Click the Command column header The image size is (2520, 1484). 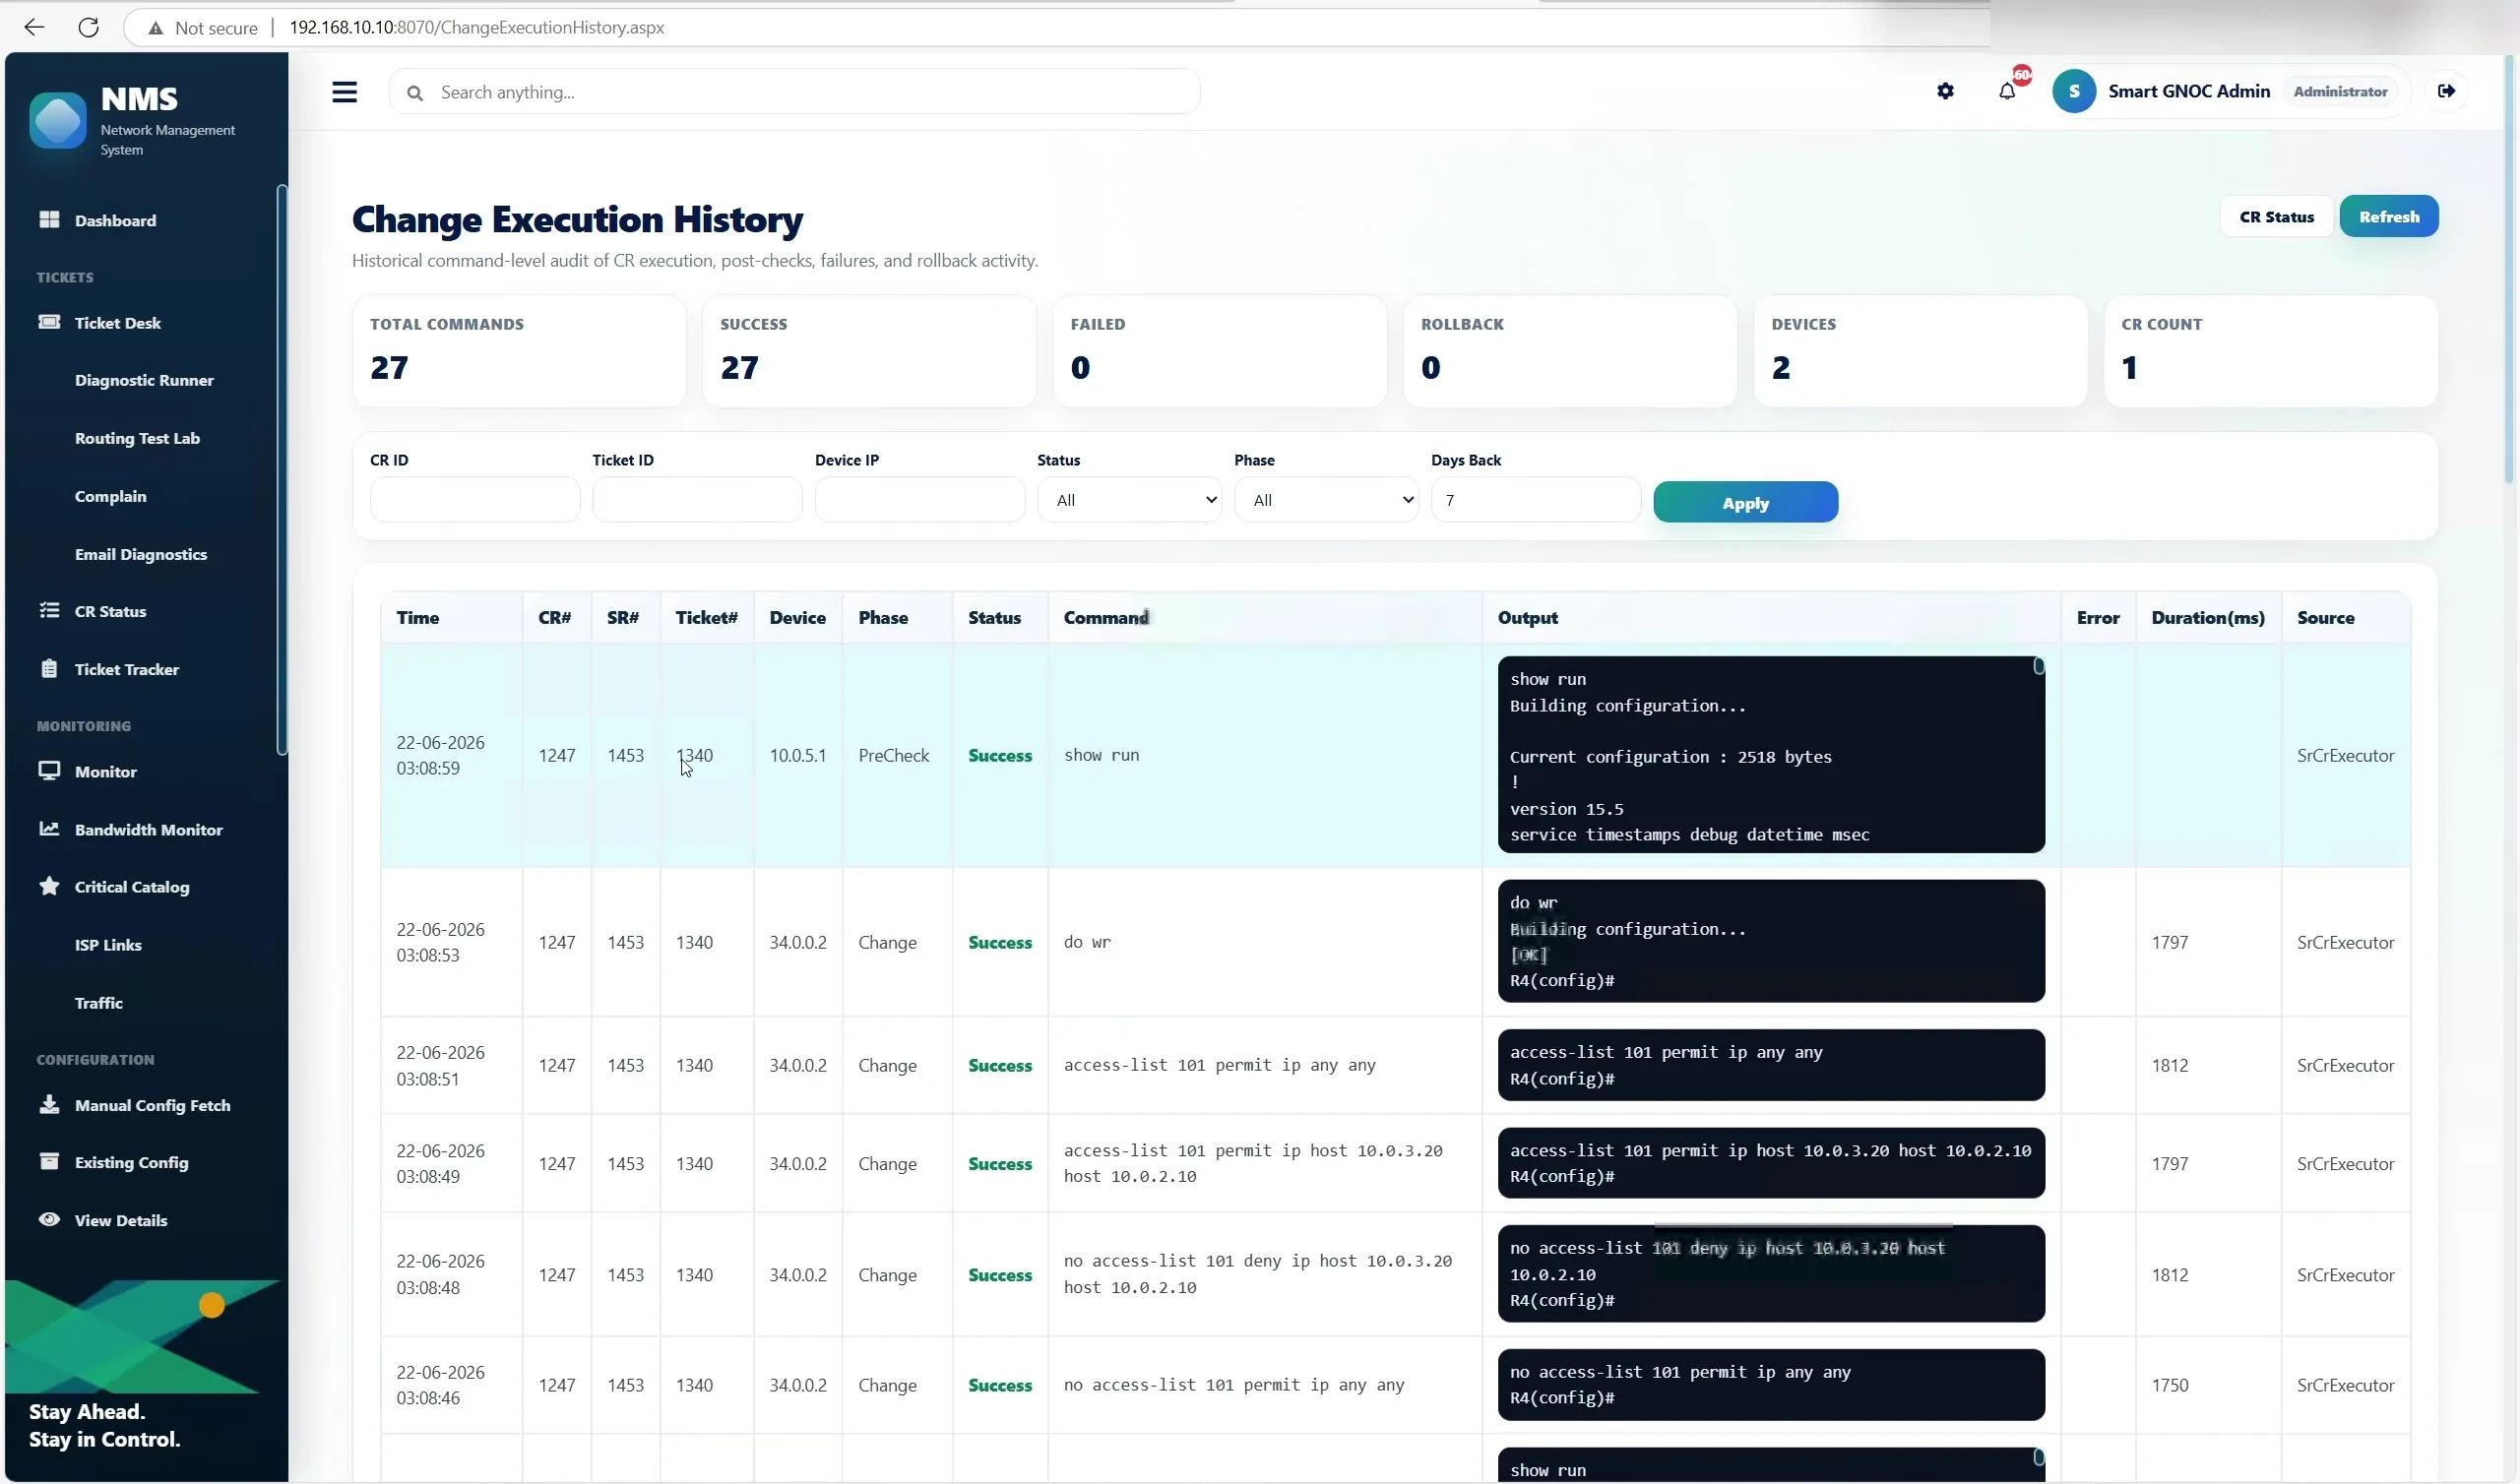pyautogui.click(x=1264, y=618)
